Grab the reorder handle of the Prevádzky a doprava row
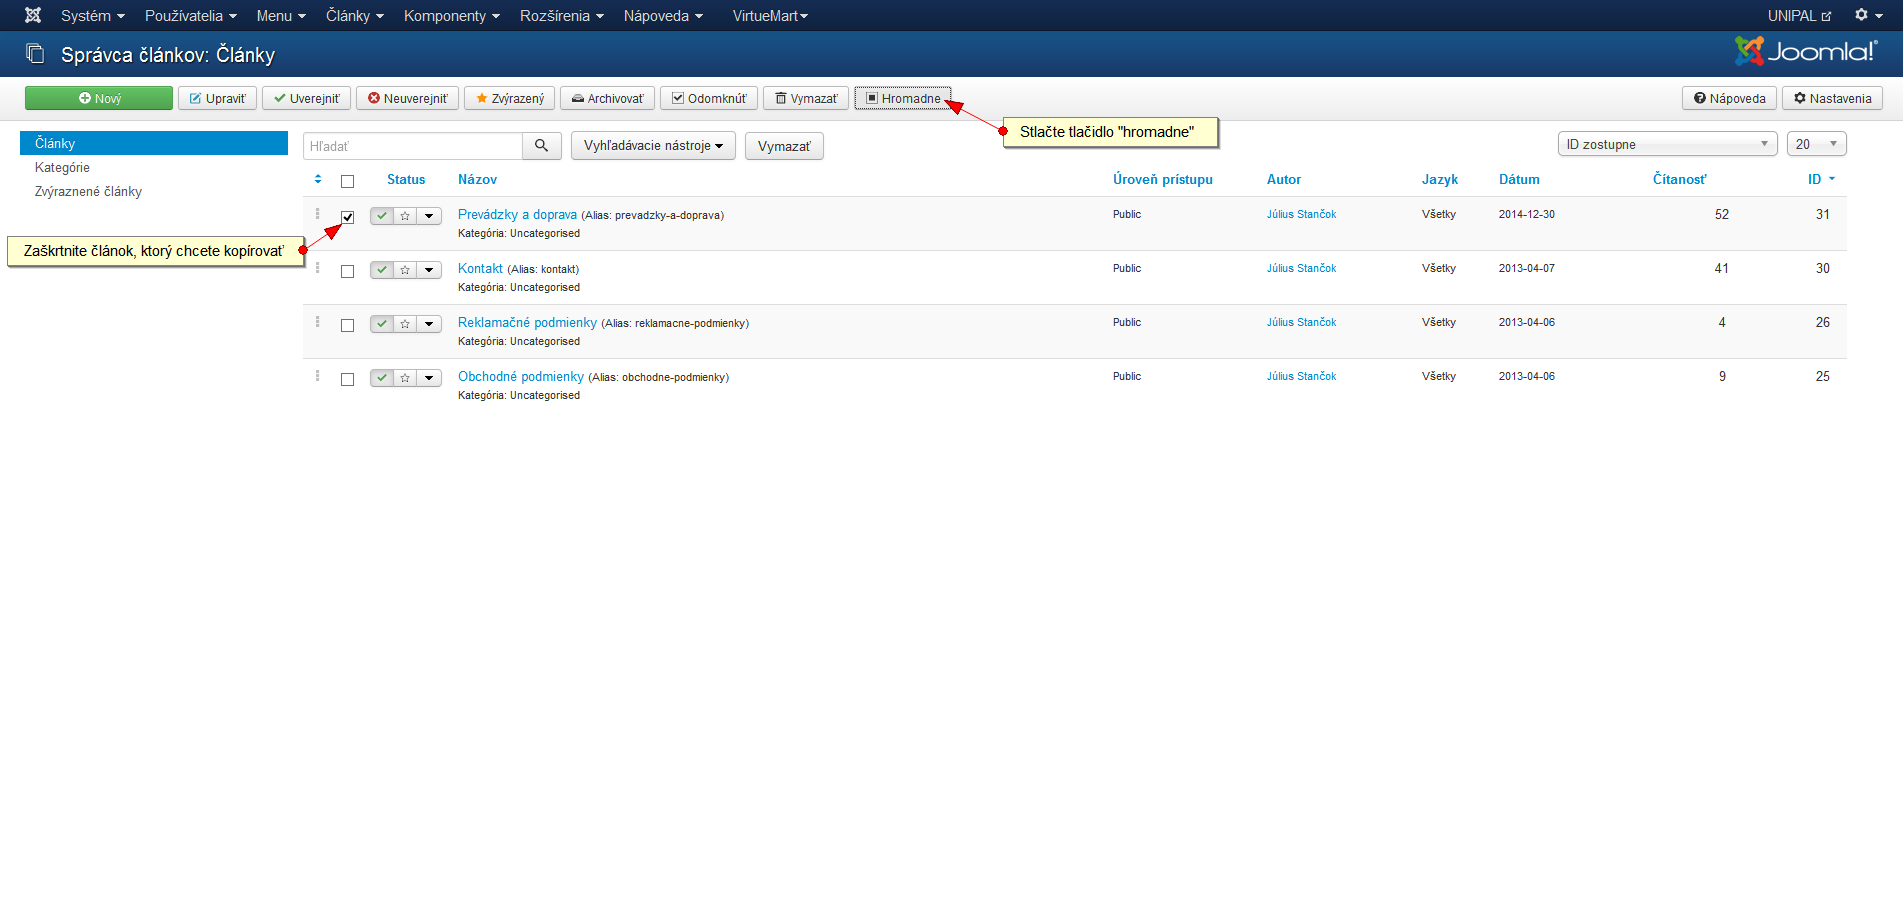 [318, 213]
